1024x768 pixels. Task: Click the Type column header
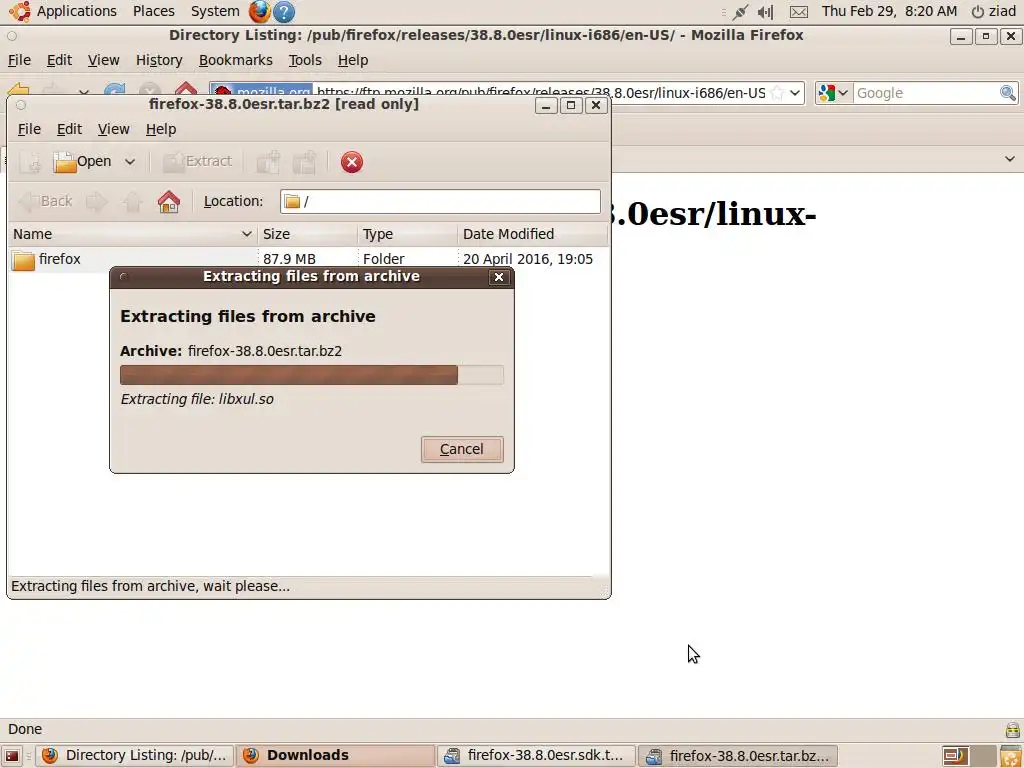pos(408,234)
